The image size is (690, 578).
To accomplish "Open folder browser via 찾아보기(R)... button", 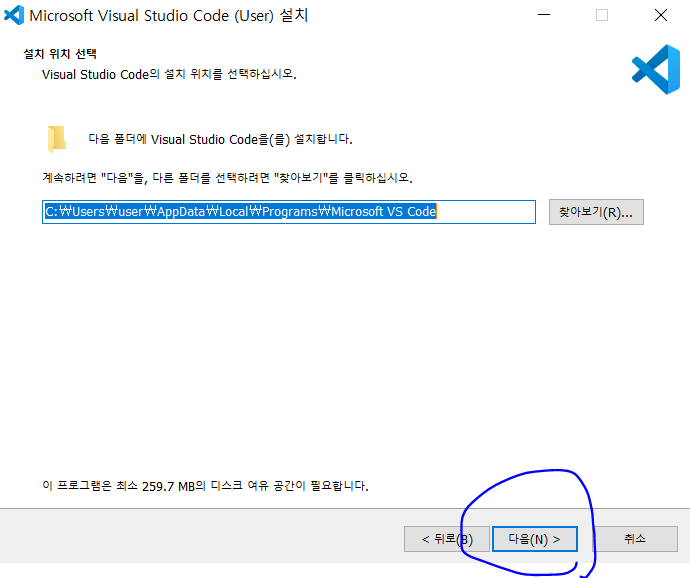I will pos(596,212).
